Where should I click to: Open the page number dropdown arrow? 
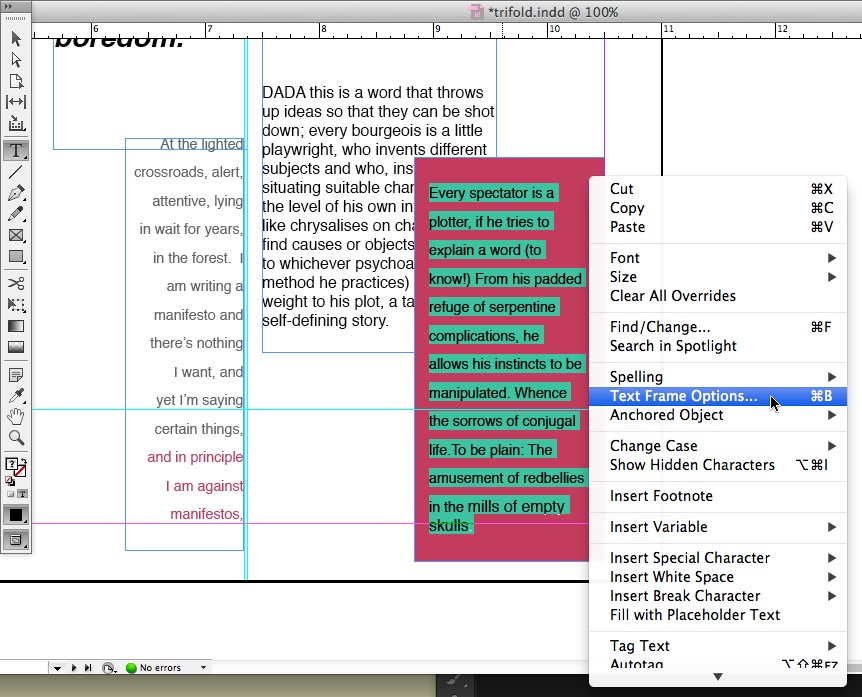coord(57,667)
